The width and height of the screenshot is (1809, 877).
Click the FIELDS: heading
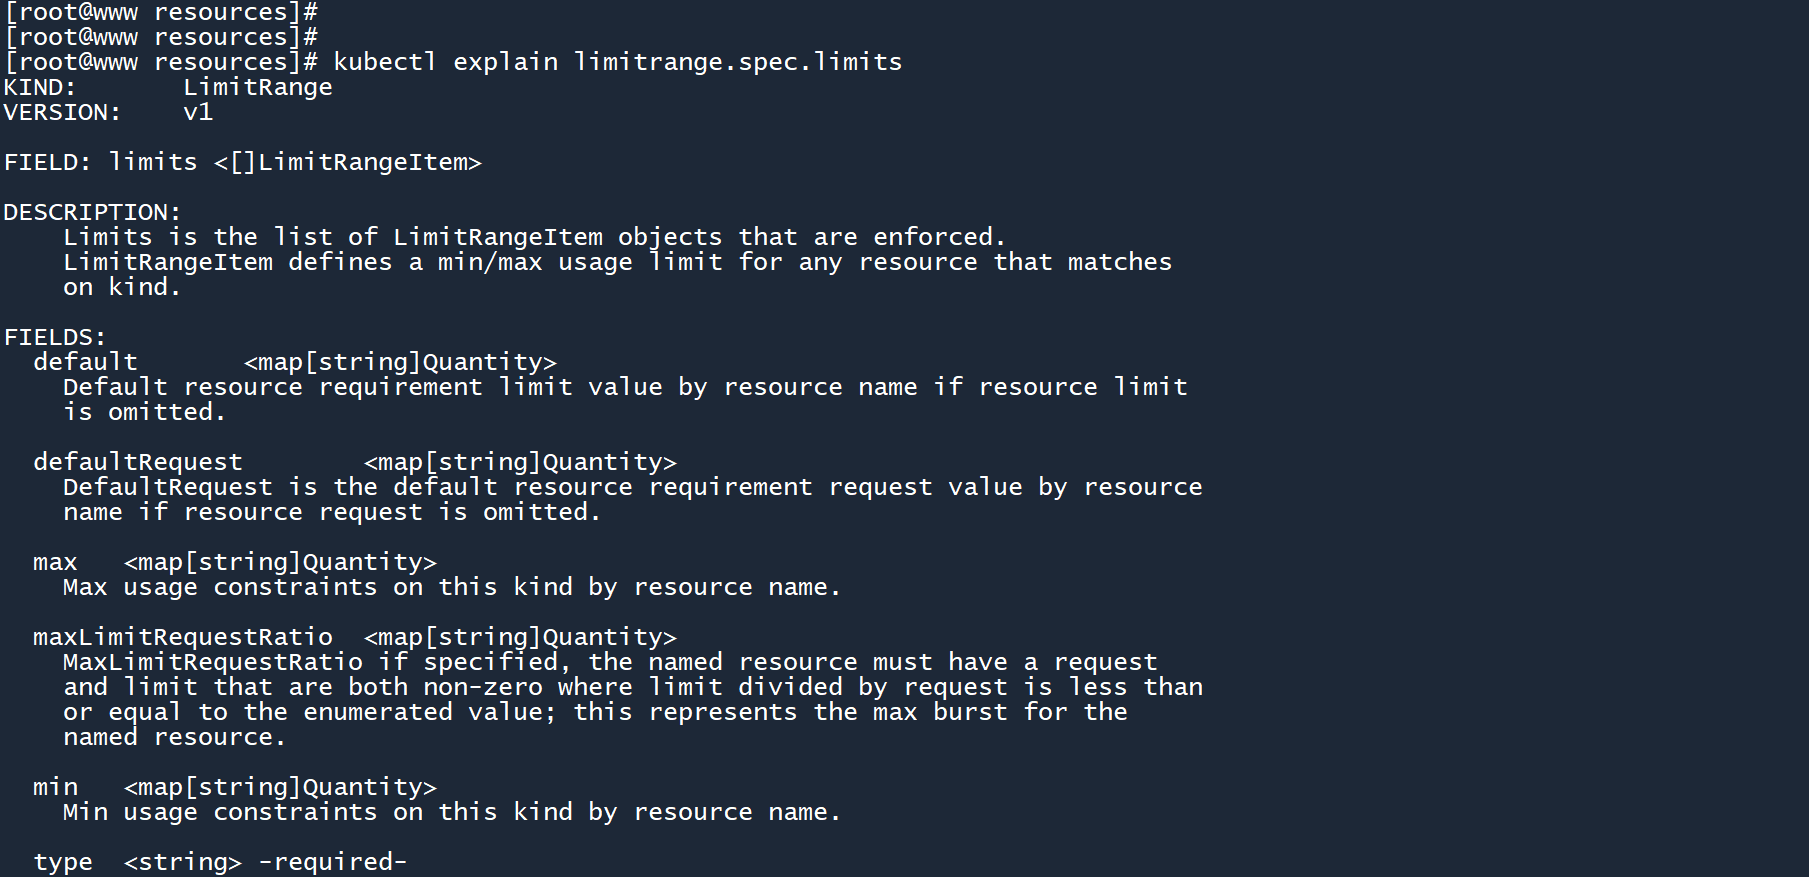55,337
